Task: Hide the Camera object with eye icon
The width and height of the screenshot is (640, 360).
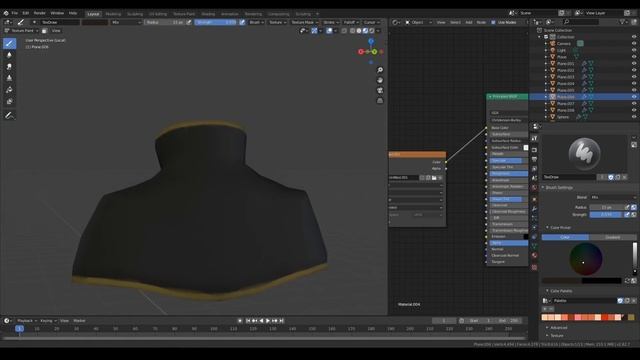Action: [x=634, y=43]
